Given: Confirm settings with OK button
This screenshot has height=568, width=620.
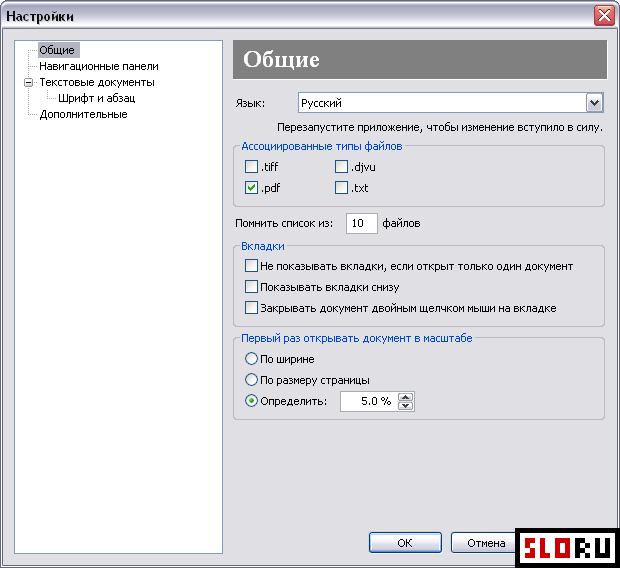Looking at the screenshot, I should (405, 543).
